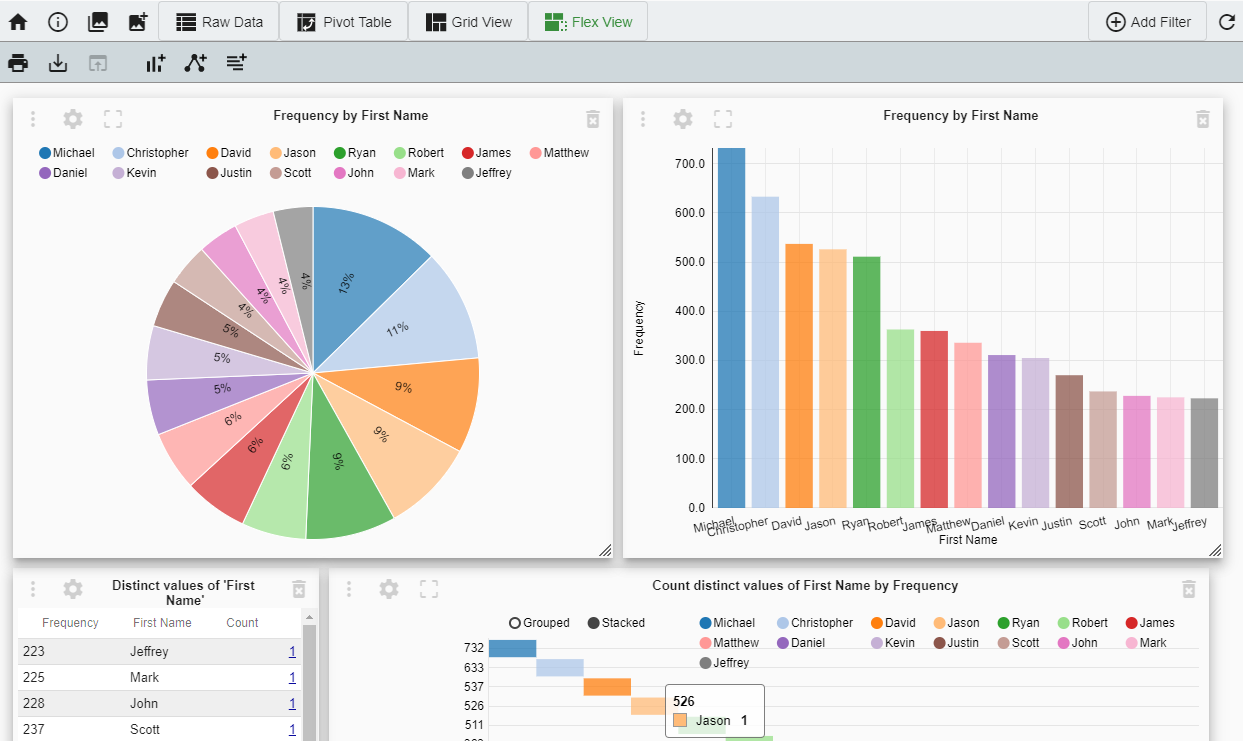Toggle David in pie chart legend
This screenshot has height=741, width=1243.
pyautogui.click(x=228, y=153)
